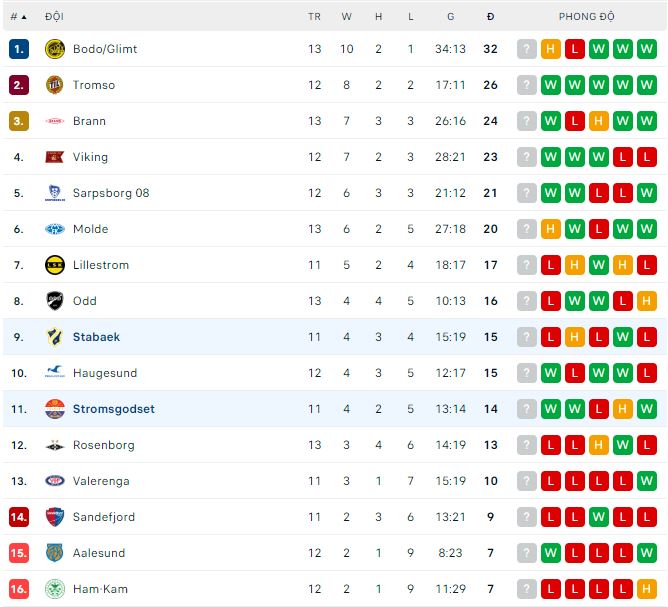
Task: Sort table by rank number column
Action: pyautogui.click(x=18, y=17)
